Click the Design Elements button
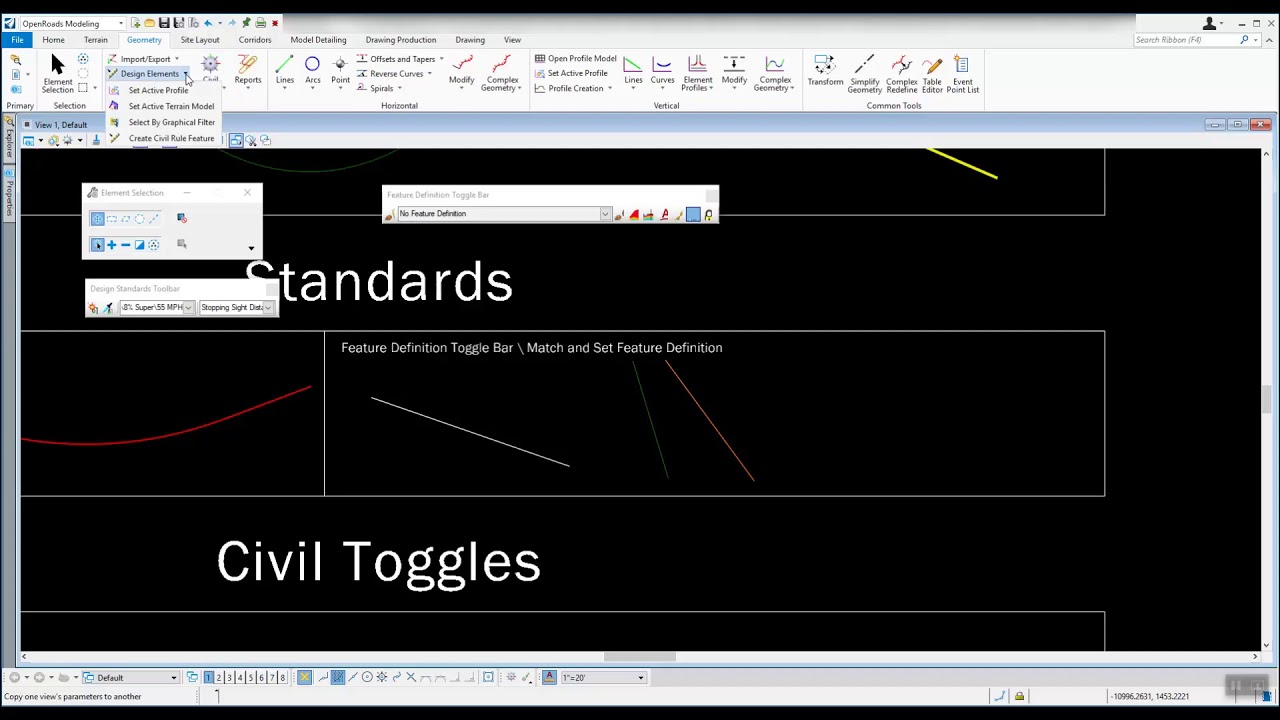 pyautogui.click(x=149, y=74)
